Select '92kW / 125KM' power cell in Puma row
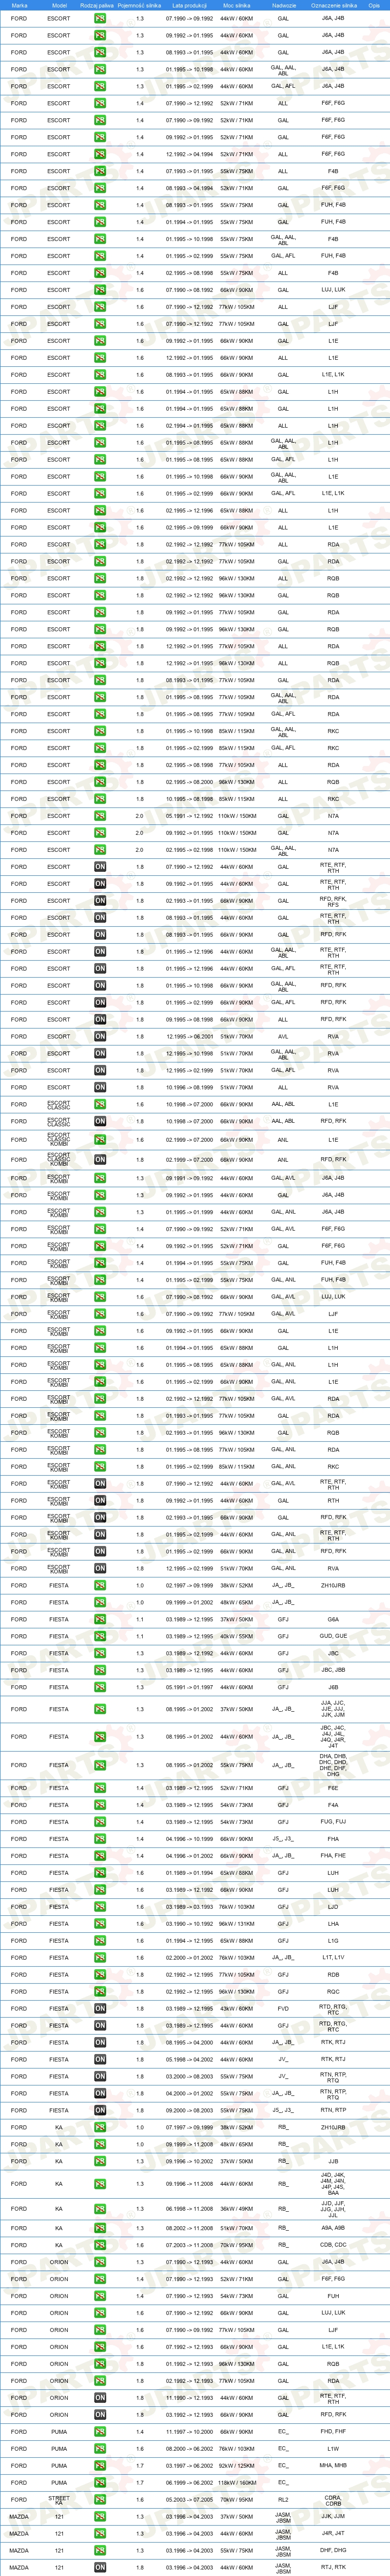390x2576 pixels. [x=237, y=2465]
